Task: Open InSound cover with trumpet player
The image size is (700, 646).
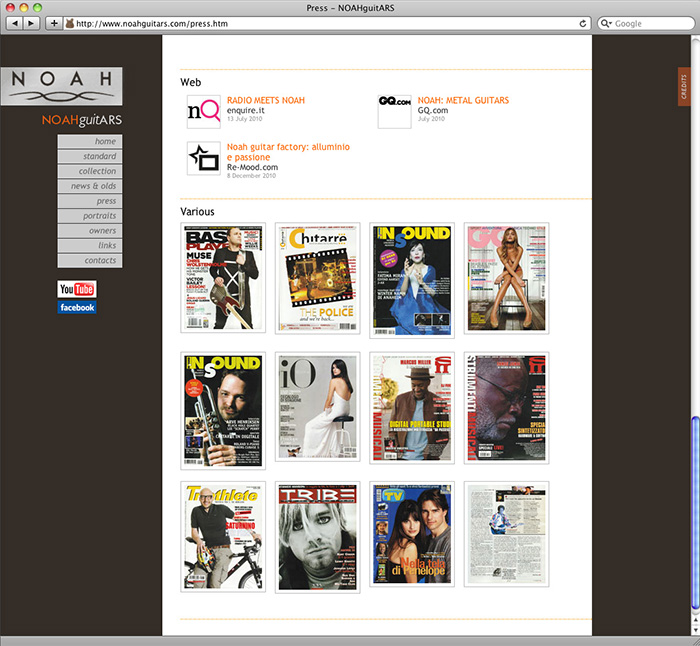Action: 223,411
